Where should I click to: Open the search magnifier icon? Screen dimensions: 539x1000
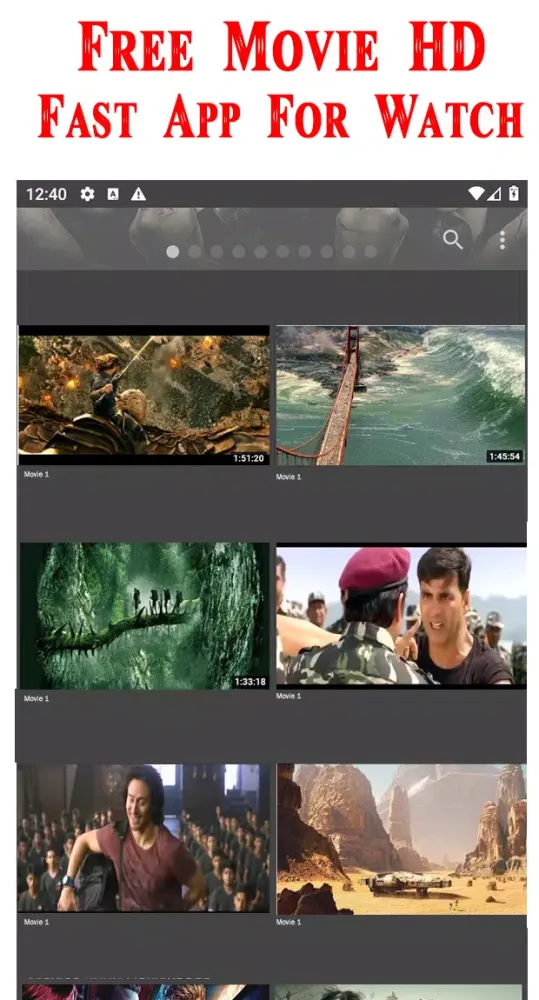pyautogui.click(x=452, y=240)
